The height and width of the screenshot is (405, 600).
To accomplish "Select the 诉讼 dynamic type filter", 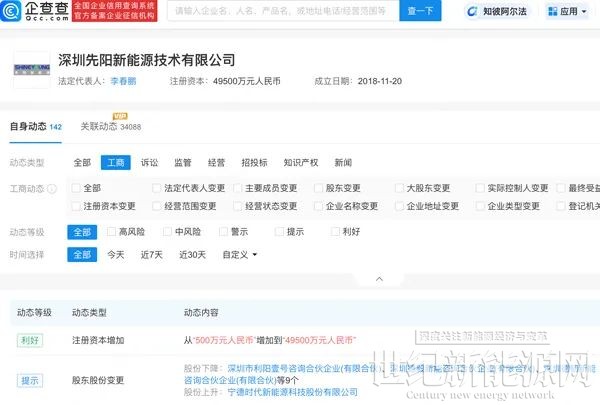I will click(x=149, y=162).
